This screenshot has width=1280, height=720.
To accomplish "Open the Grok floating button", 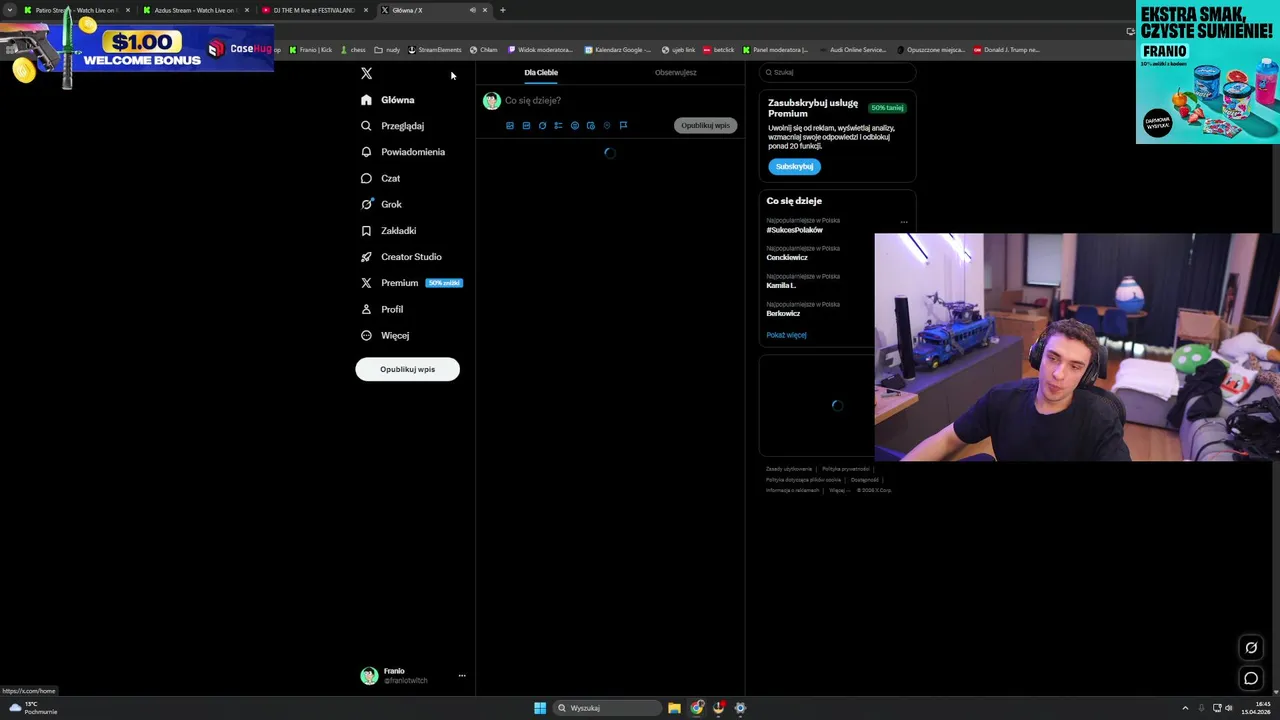I will [x=1251, y=648].
